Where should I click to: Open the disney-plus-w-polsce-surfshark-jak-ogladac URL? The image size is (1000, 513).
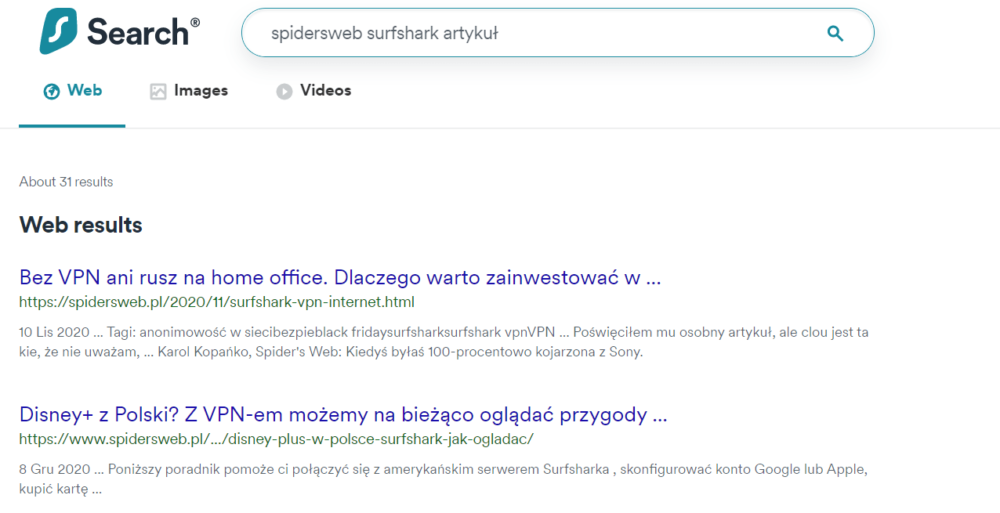[x=276, y=439]
